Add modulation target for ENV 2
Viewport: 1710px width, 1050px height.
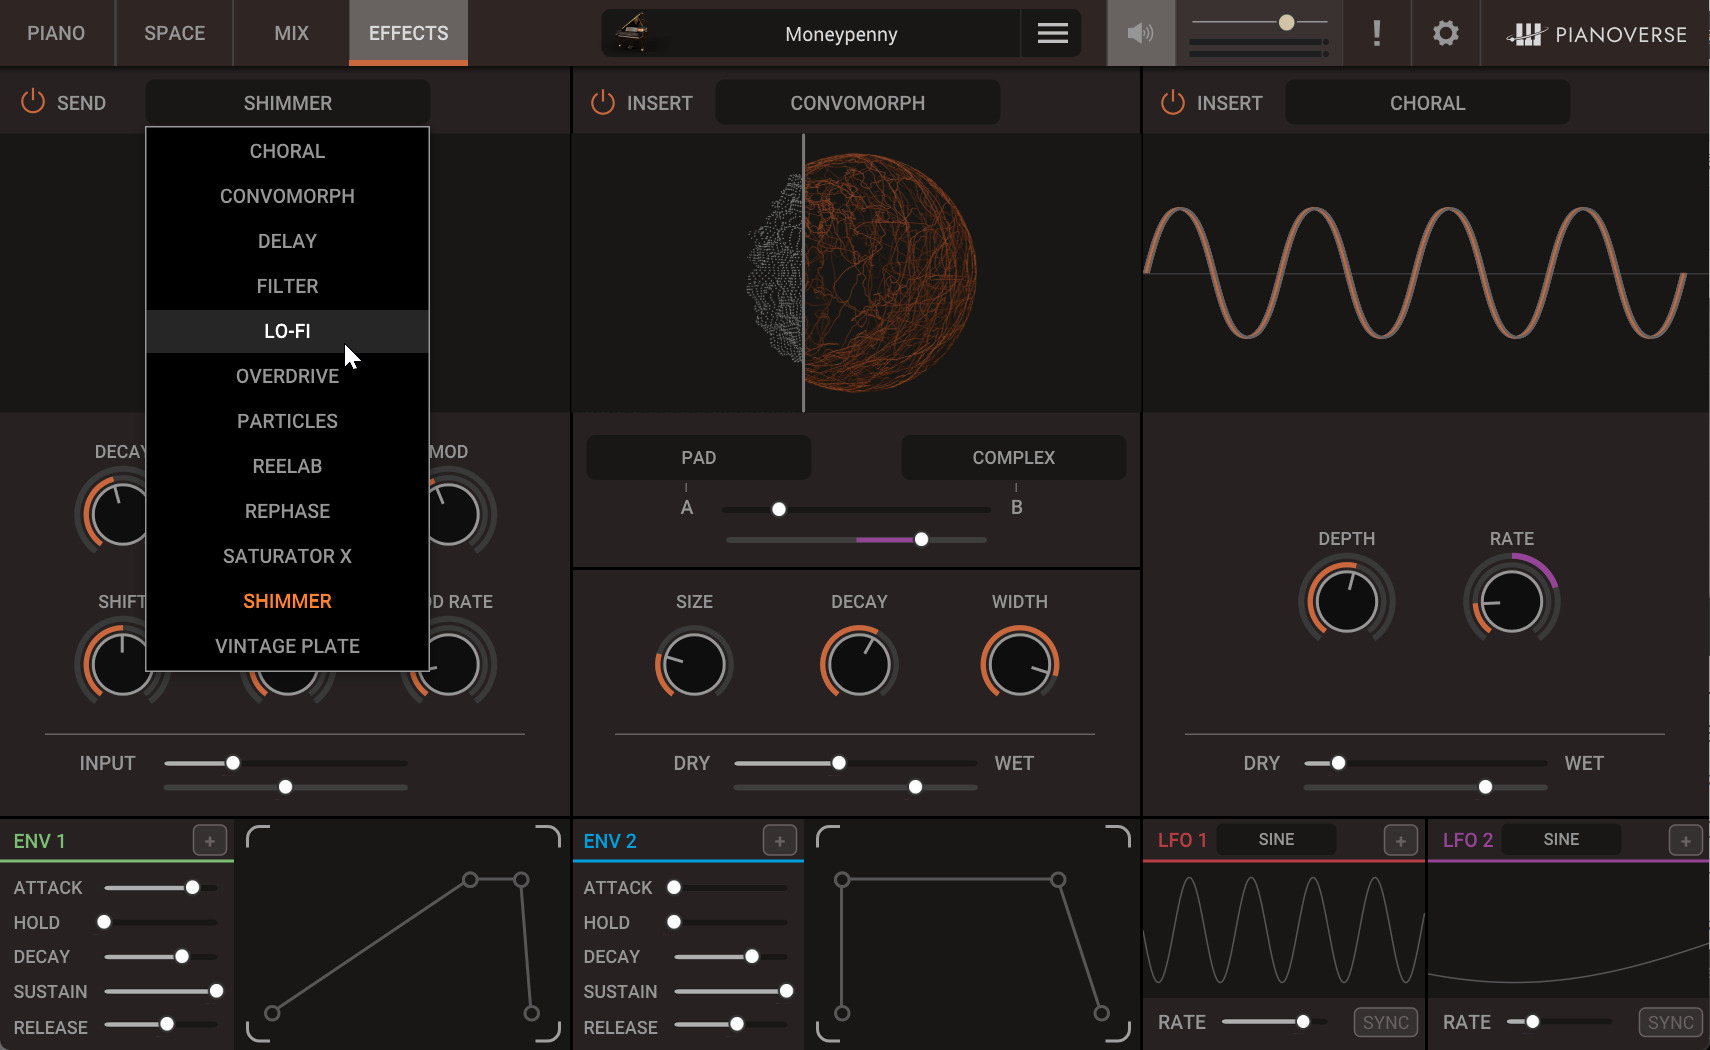point(780,841)
